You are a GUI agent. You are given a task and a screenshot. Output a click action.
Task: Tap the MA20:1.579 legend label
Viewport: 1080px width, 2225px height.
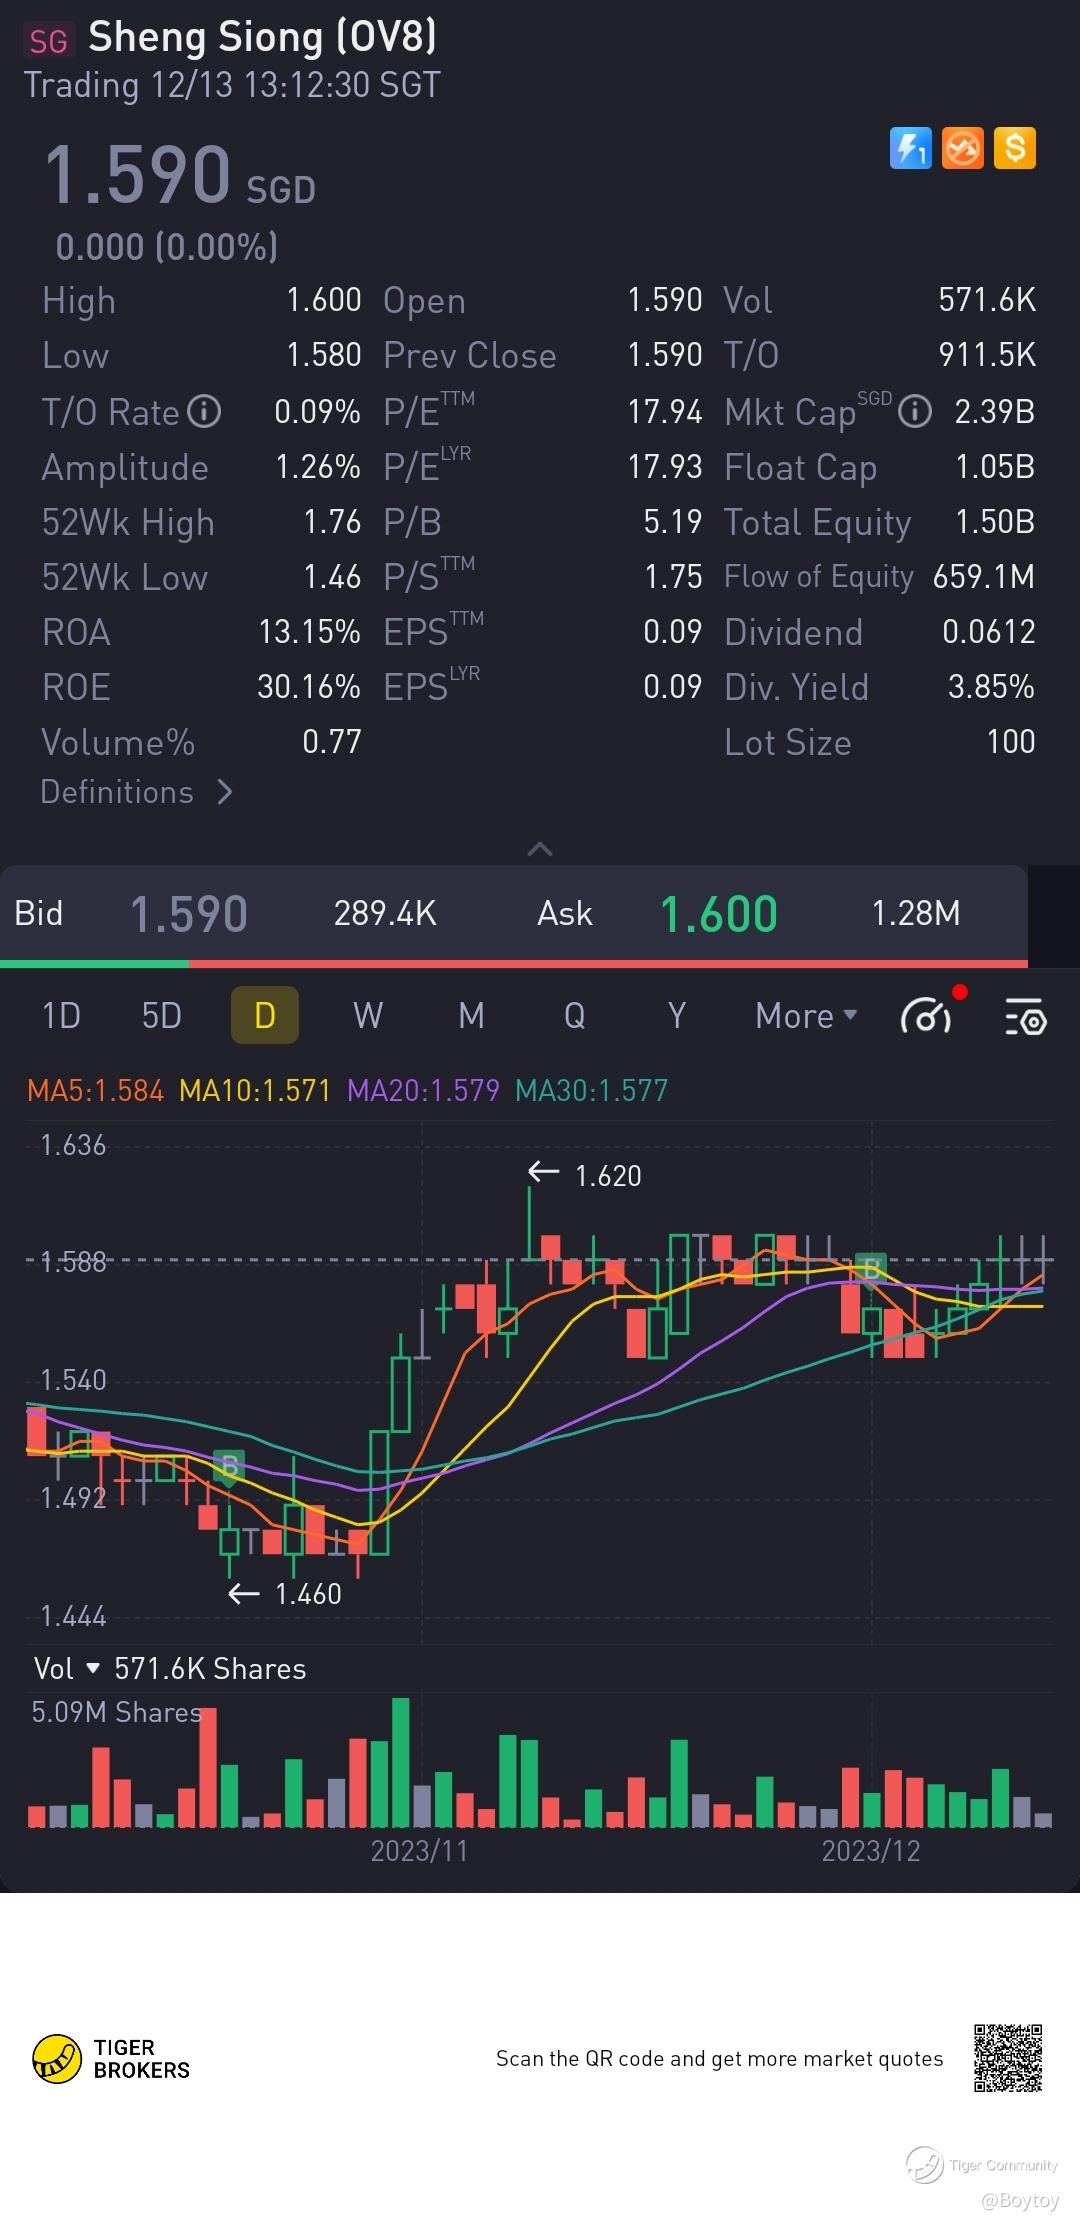pos(423,1090)
